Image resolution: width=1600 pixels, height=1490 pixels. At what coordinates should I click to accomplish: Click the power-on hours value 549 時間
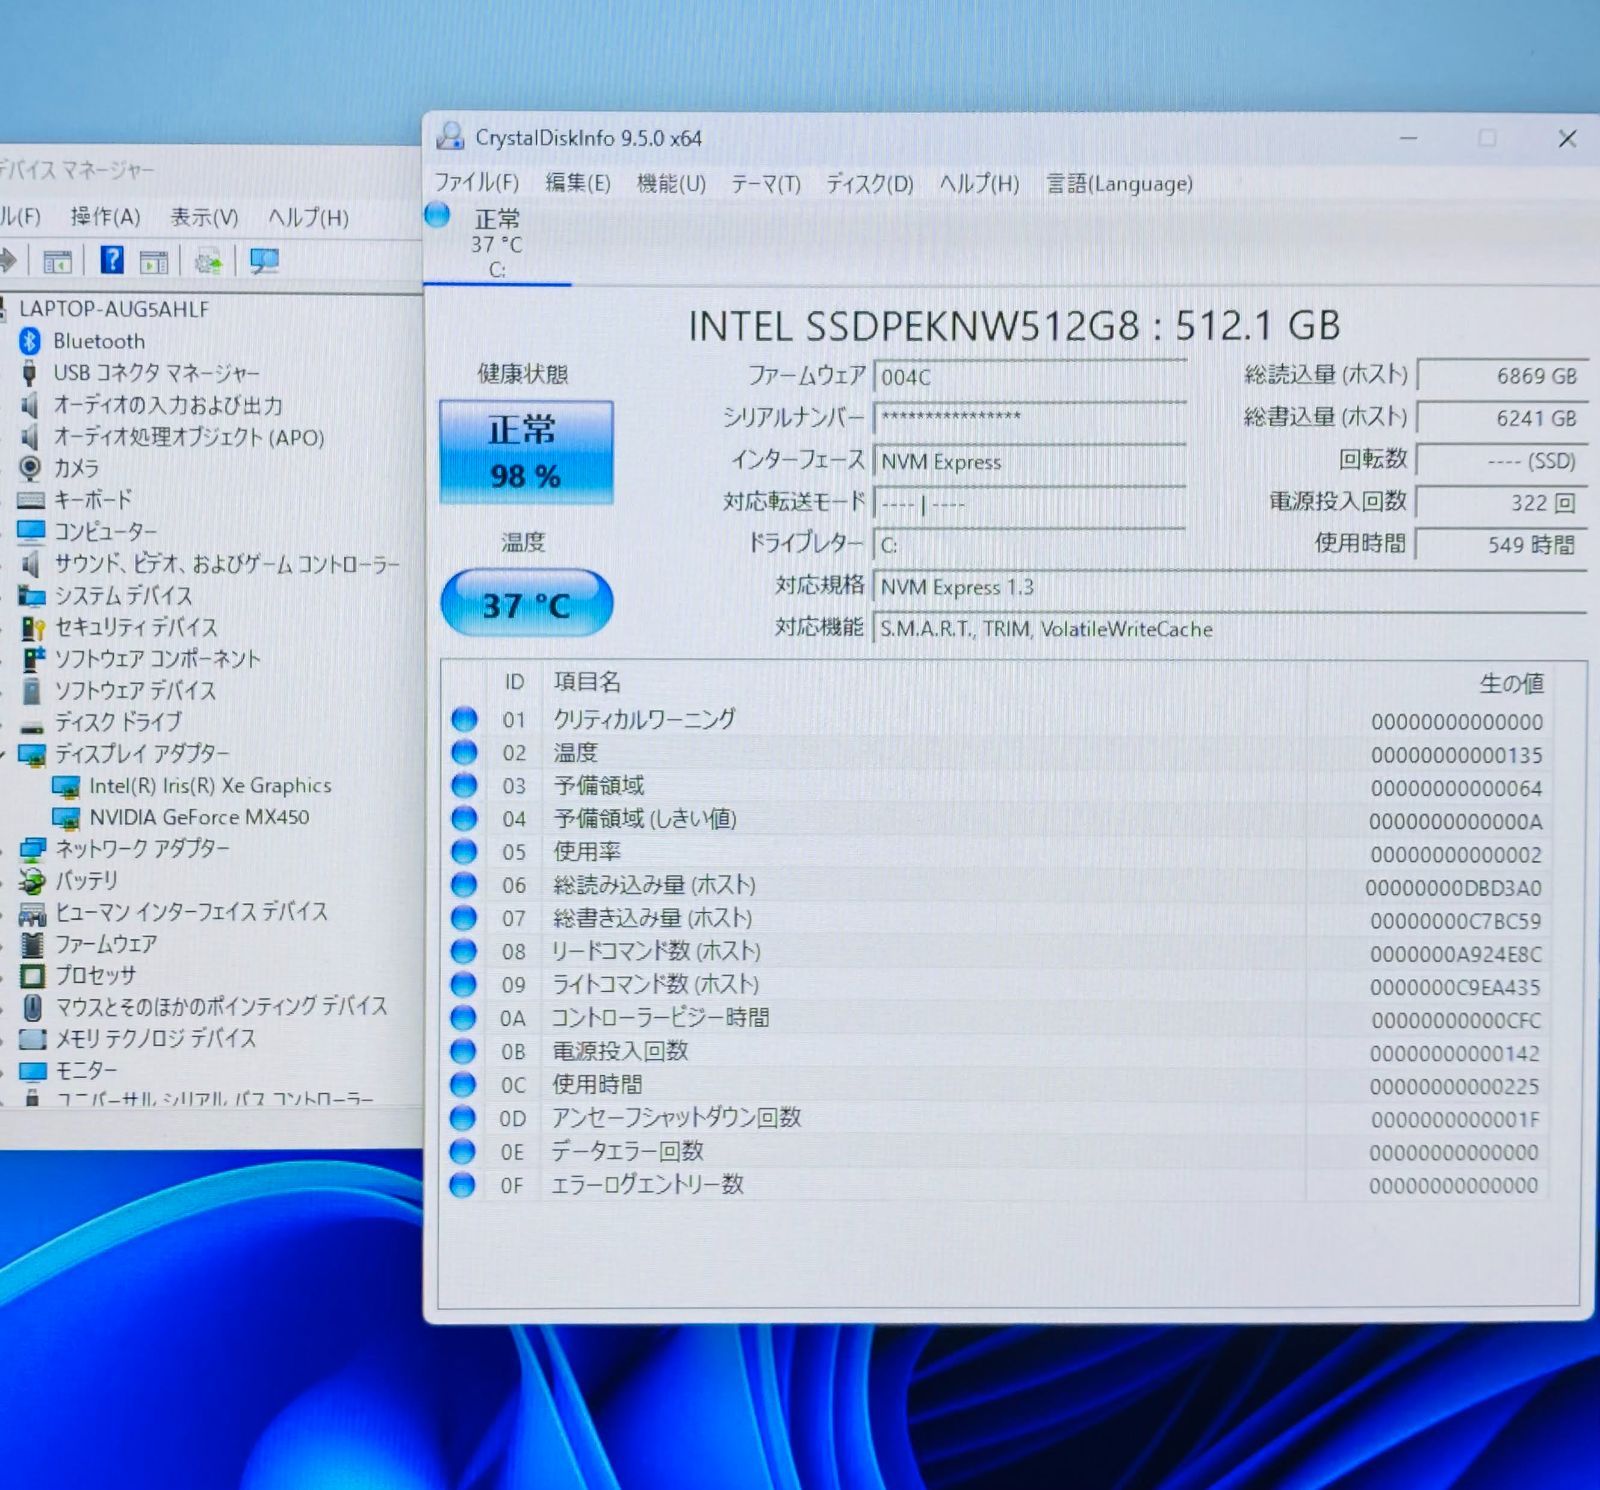pos(1502,544)
